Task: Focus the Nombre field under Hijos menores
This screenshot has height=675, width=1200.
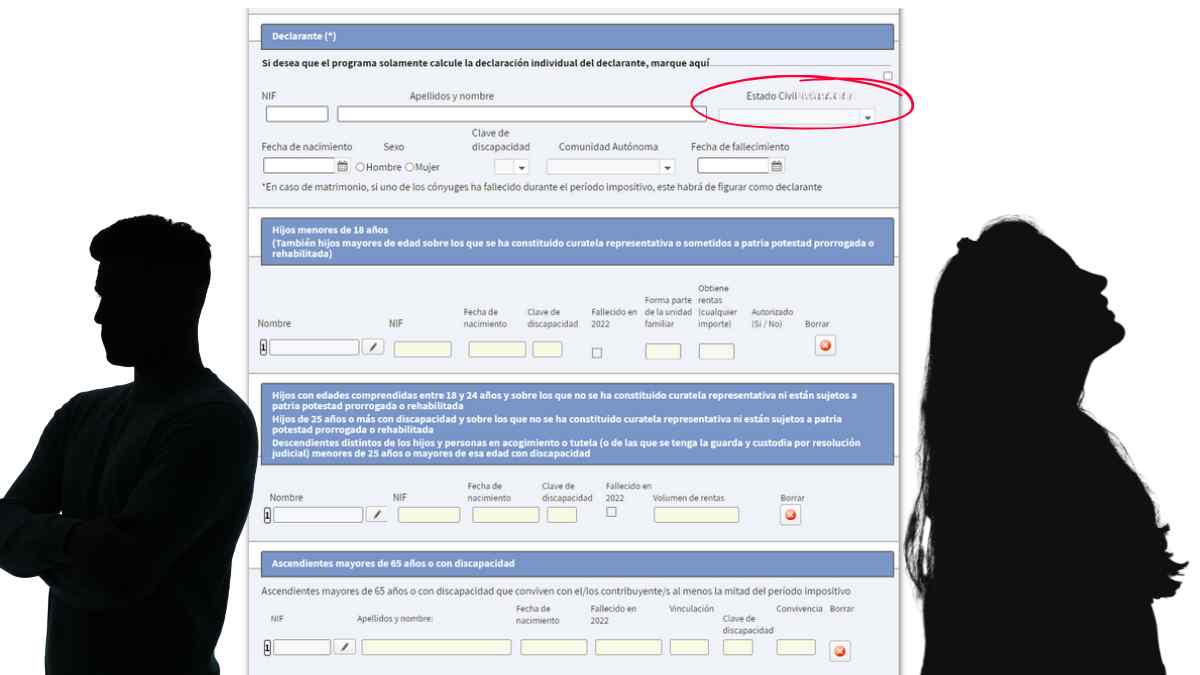Action: point(314,347)
